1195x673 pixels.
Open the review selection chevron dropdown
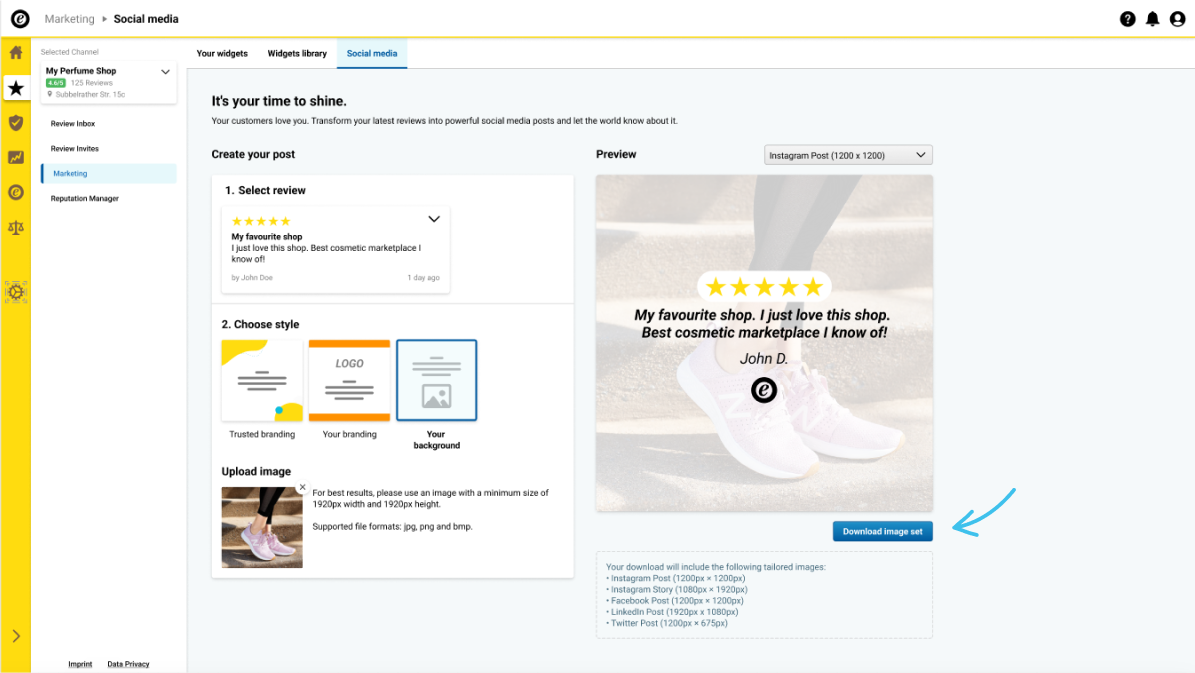pyautogui.click(x=434, y=220)
